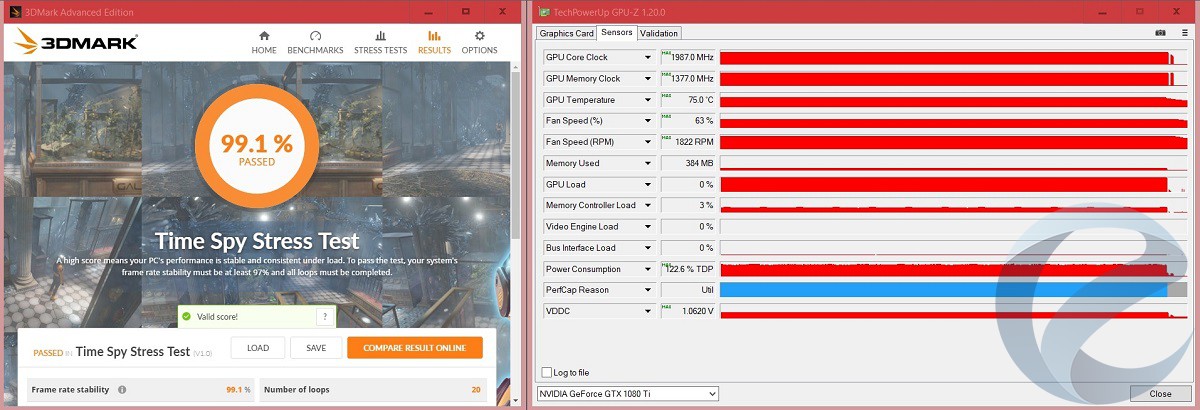Select the Sensors tab in GPU-Z
Screen dimensions: 1200x410
click(x=616, y=32)
